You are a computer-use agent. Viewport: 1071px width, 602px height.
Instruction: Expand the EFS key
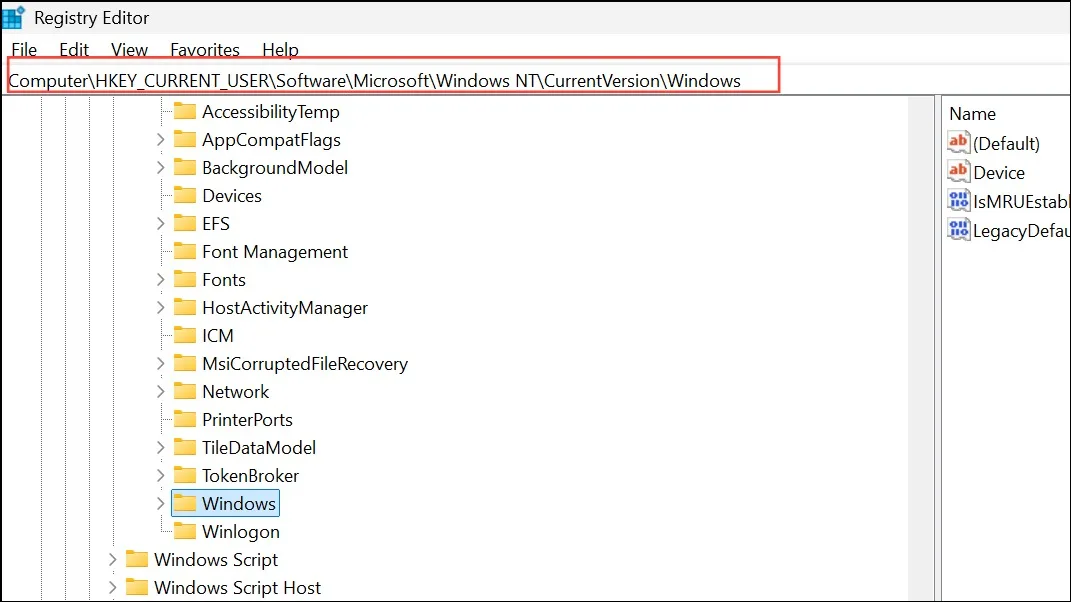tap(161, 223)
